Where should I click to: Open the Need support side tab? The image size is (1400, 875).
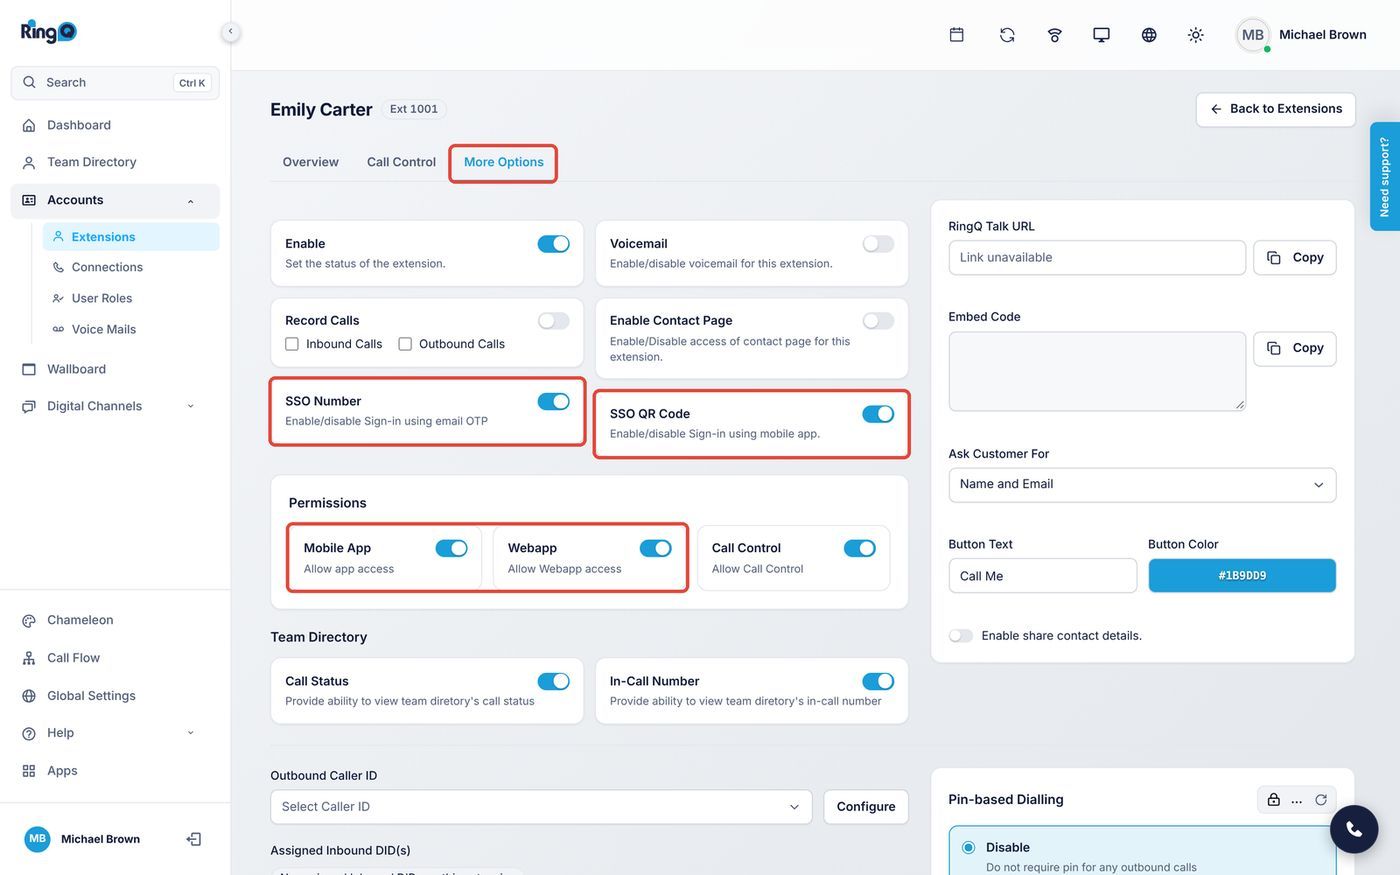pos(1385,177)
